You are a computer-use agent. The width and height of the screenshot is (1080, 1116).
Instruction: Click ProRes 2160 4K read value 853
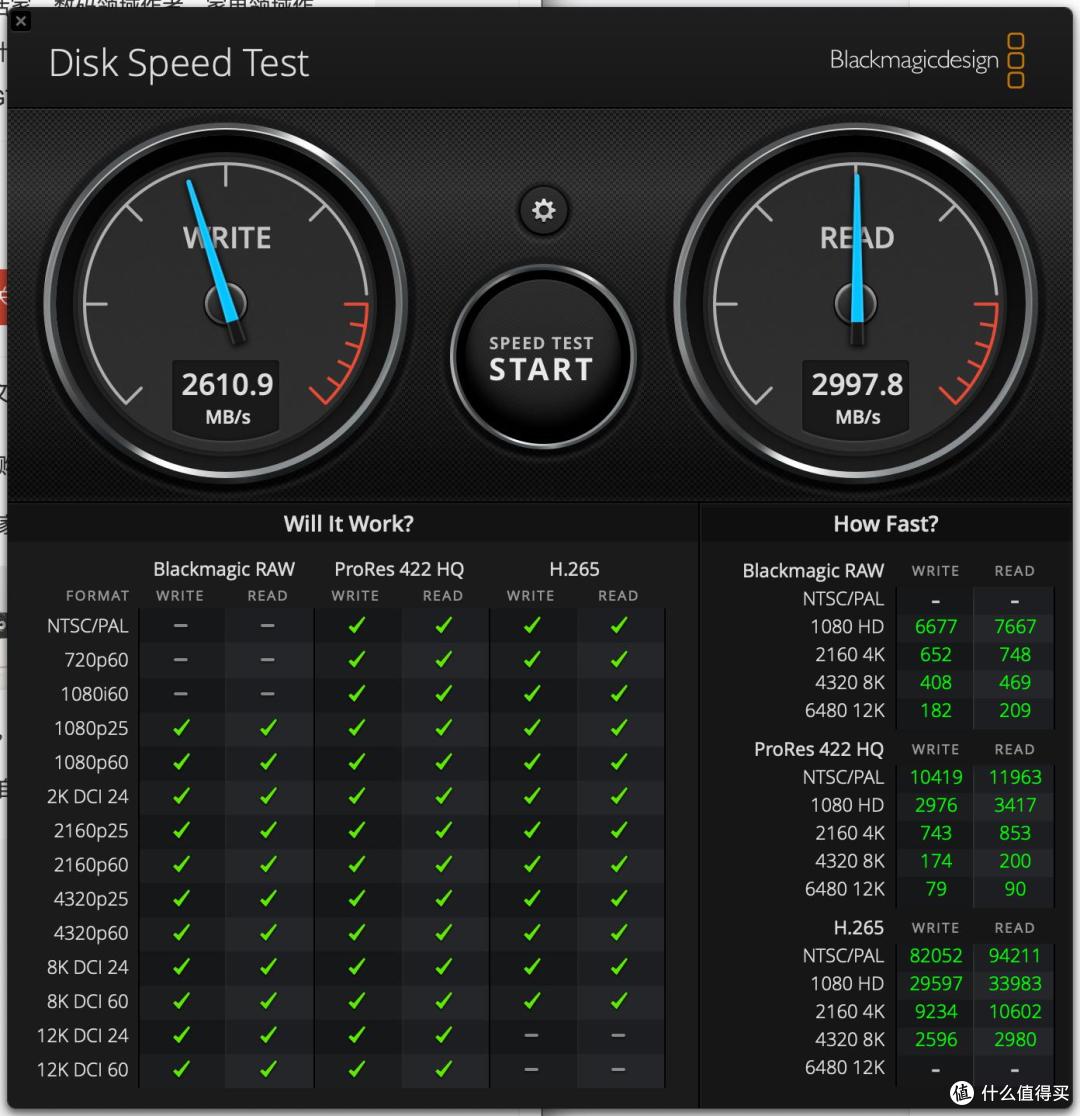[1015, 833]
